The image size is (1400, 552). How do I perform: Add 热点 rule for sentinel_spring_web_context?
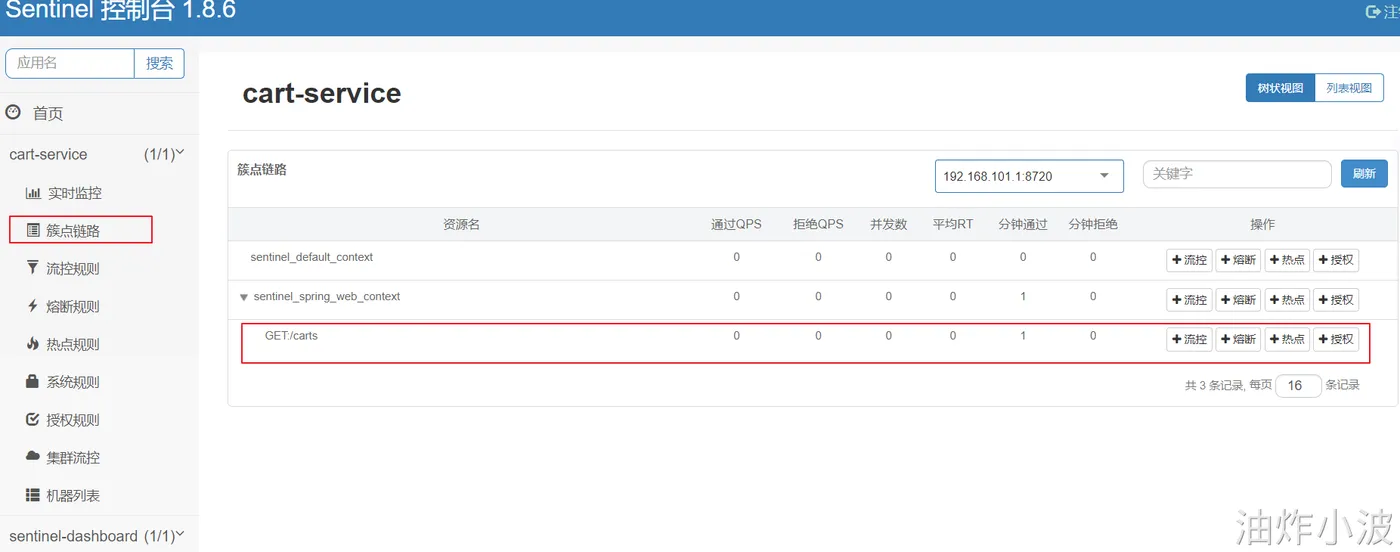pos(1287,300)
